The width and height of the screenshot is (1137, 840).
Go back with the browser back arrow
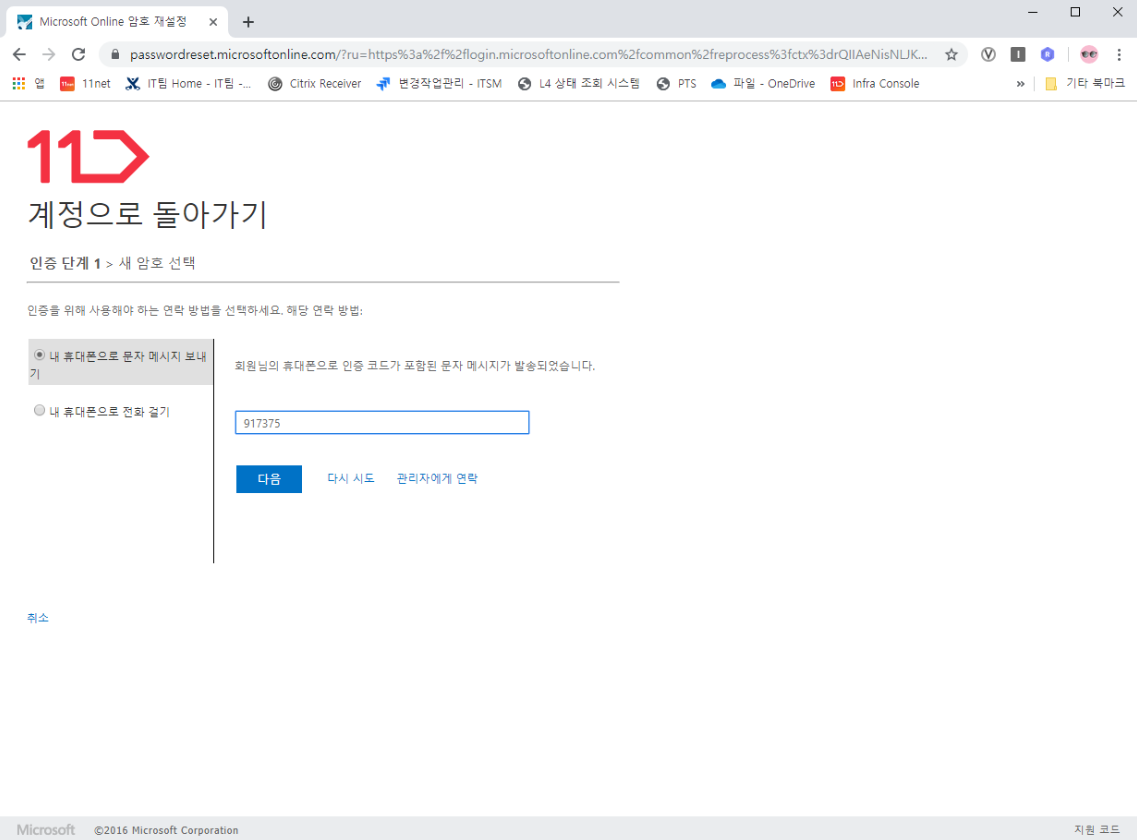(20, 54)
